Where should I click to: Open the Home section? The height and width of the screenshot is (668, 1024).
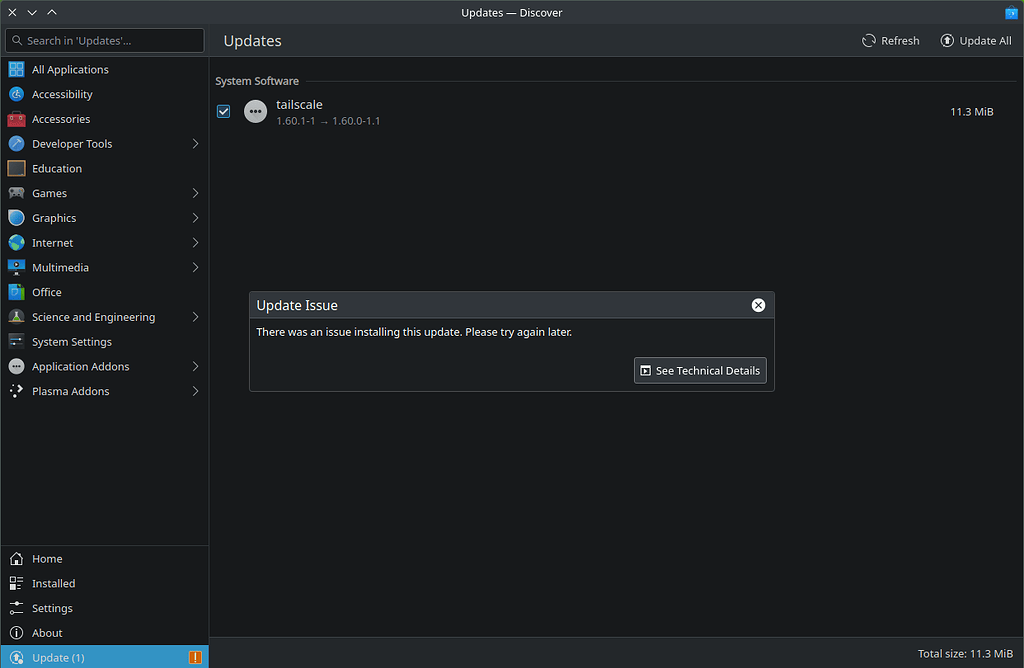45,558
